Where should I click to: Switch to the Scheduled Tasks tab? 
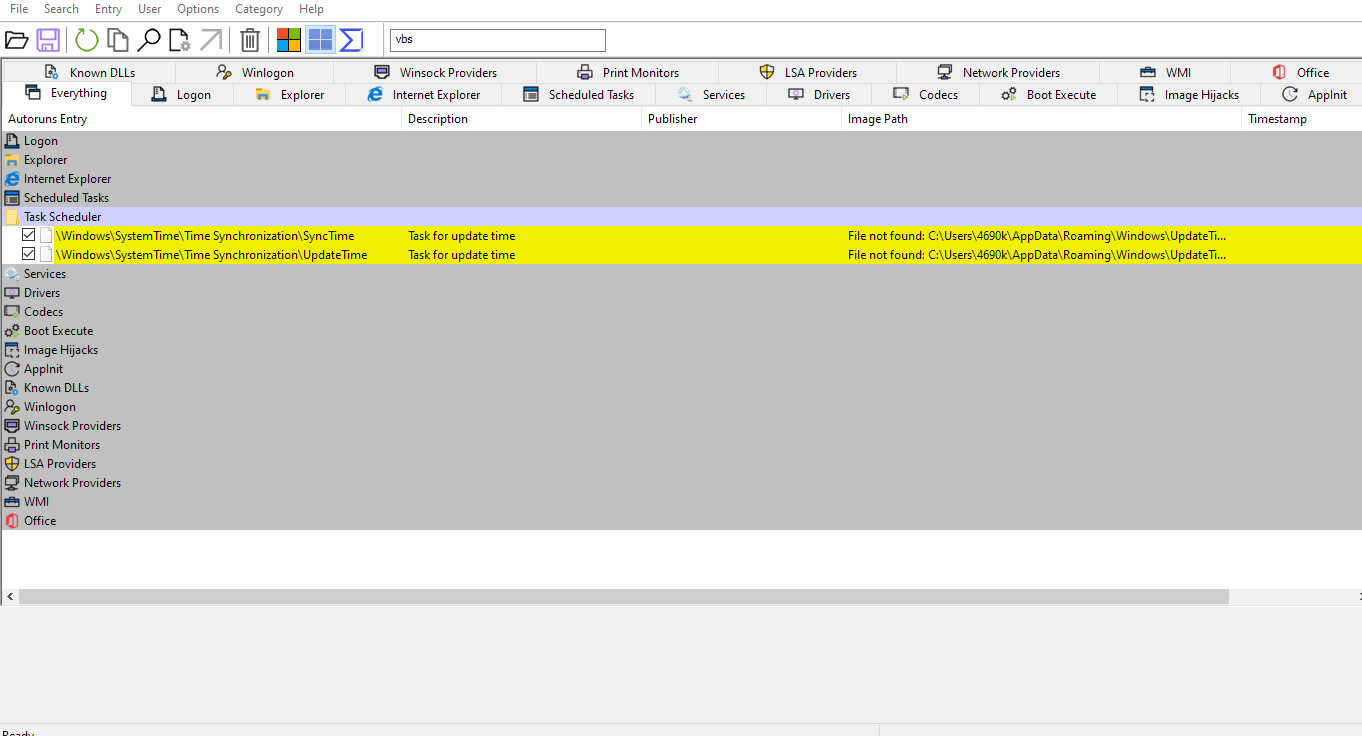pyautogui.click(x=579, y=95)
